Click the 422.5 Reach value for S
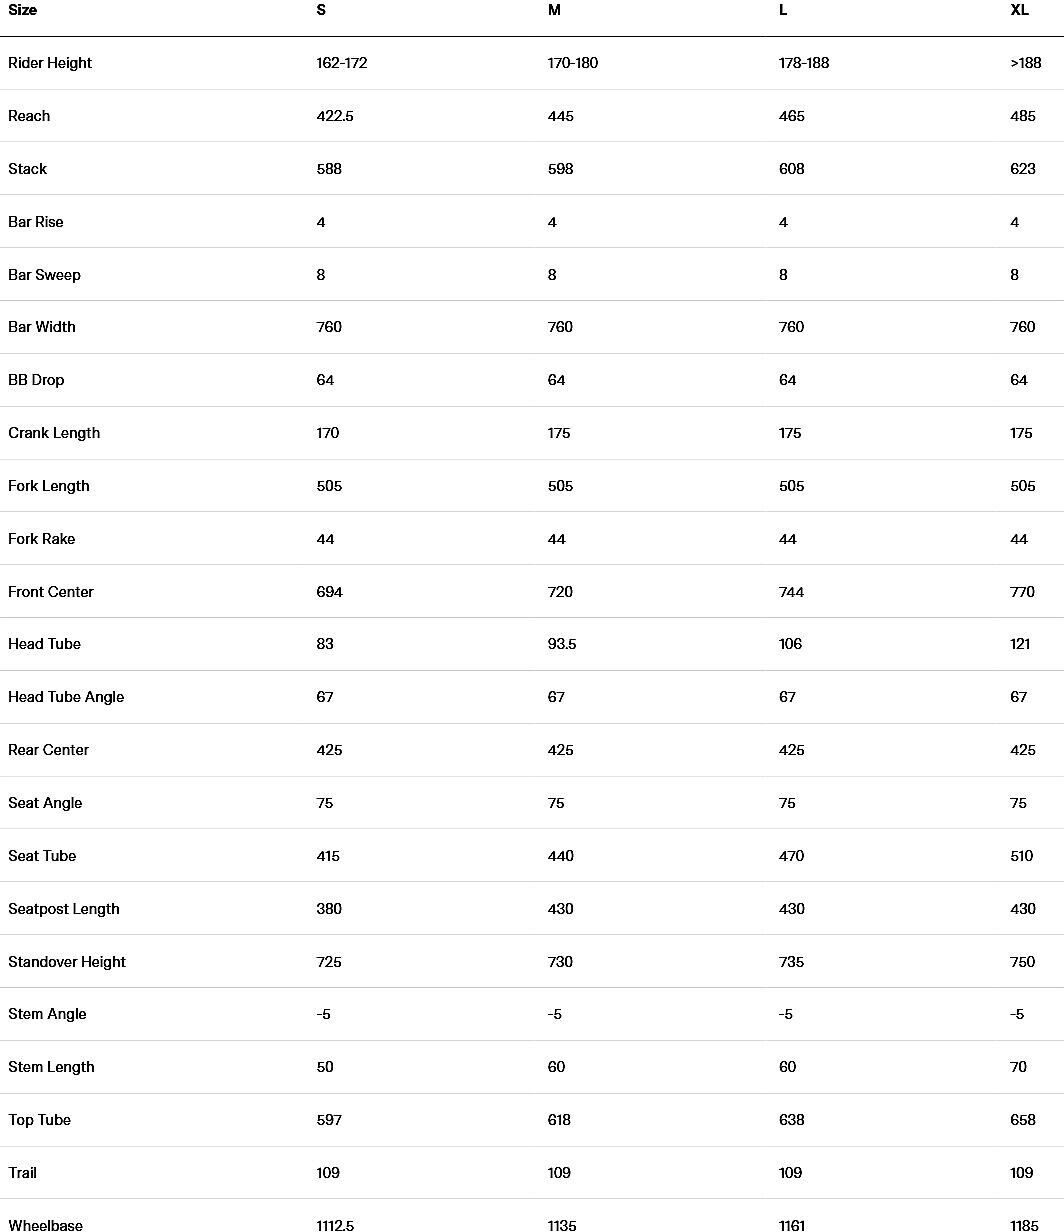The image size is (1064, 1232). point(335,116)
